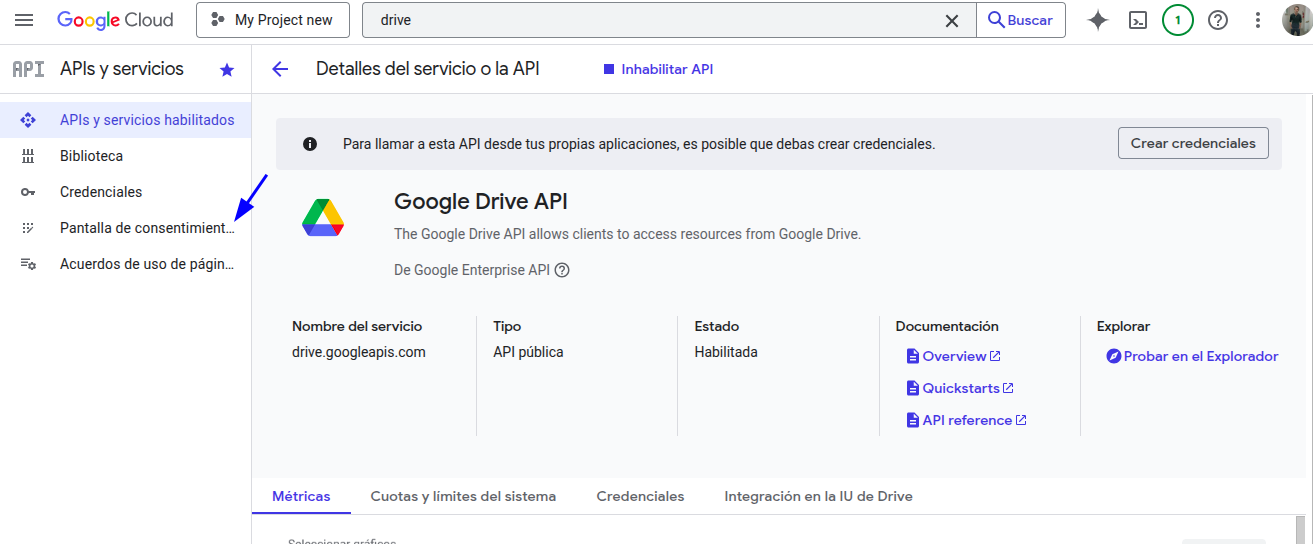The height and width of the screenshot is (544, 1313).
Task: Open the API reference documentation link
Action: coord(966,420)
